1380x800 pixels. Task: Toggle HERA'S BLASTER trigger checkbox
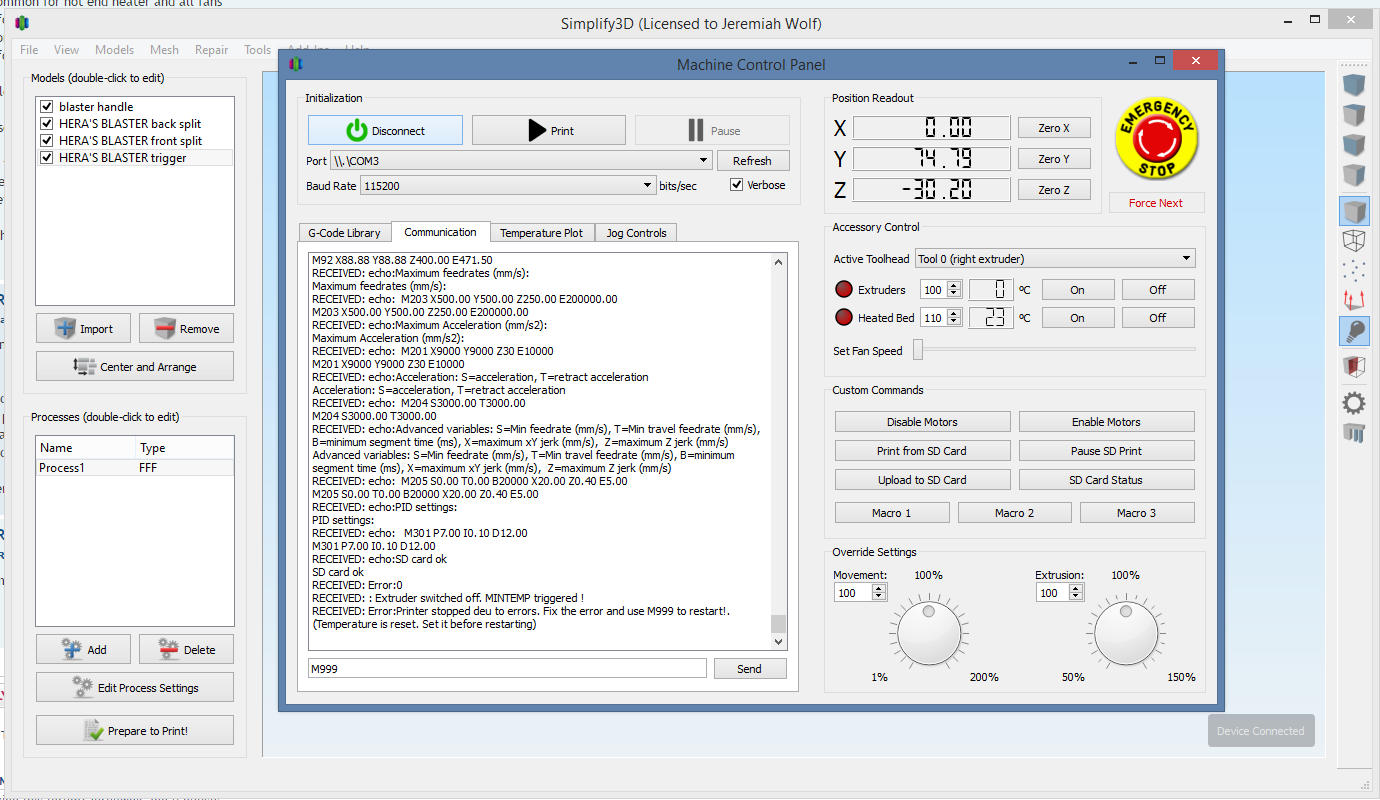pyautogui.click(x=46, y=158)
